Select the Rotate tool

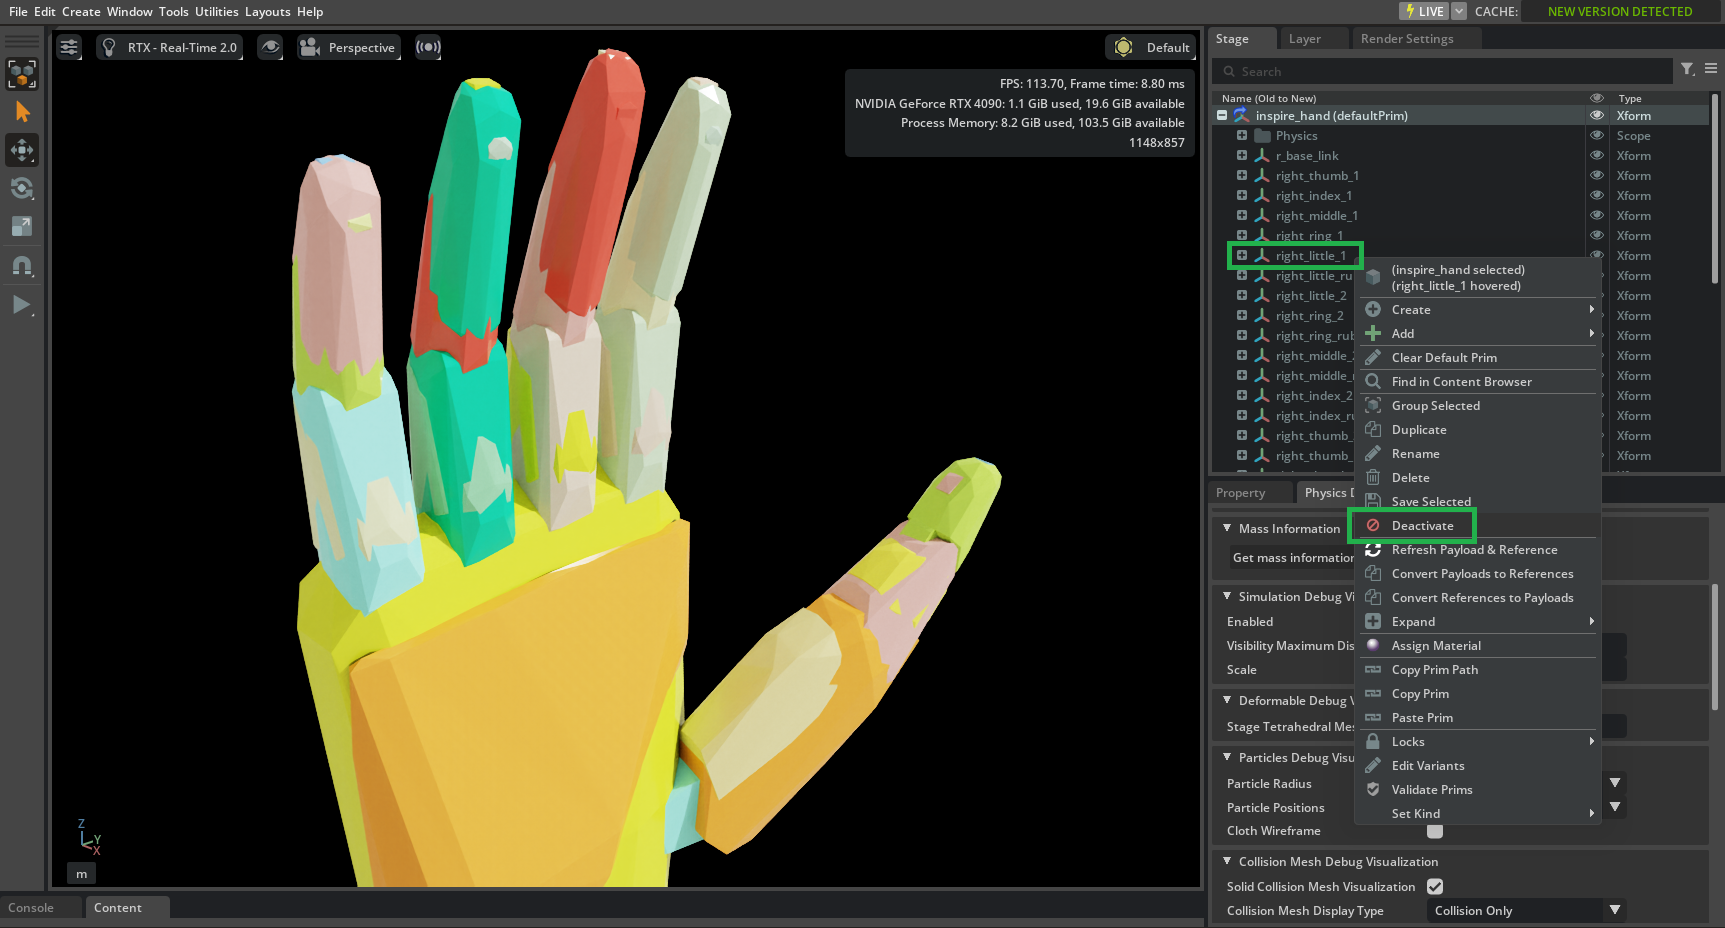[x=22, y=188]
